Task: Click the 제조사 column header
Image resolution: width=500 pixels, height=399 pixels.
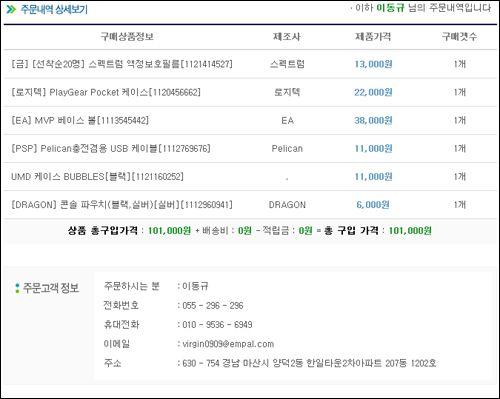Action: pos(287,36)
